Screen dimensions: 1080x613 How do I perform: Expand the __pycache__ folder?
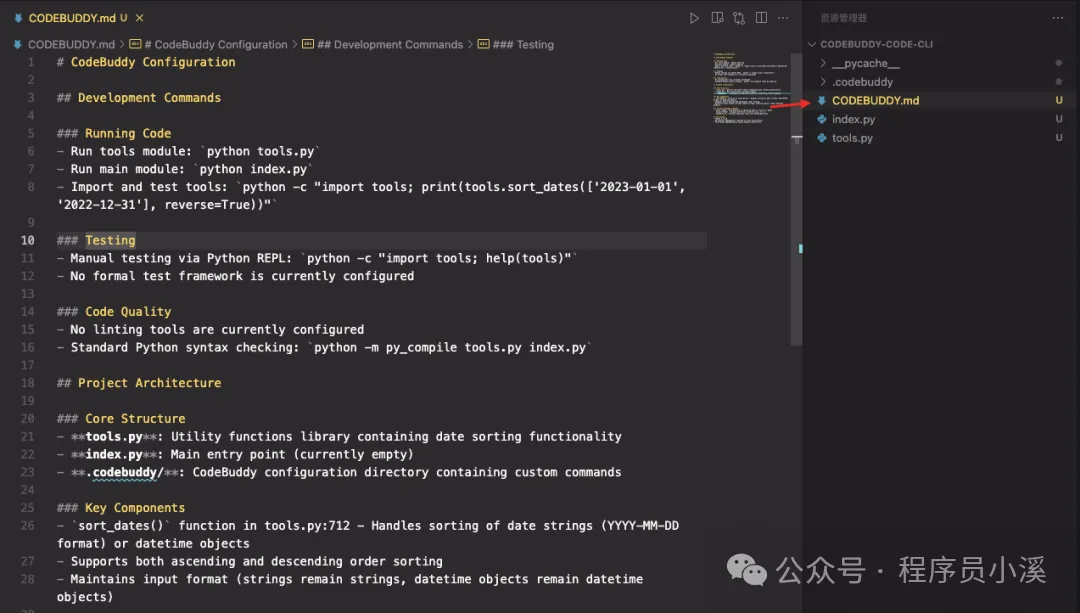pos(865,63)
